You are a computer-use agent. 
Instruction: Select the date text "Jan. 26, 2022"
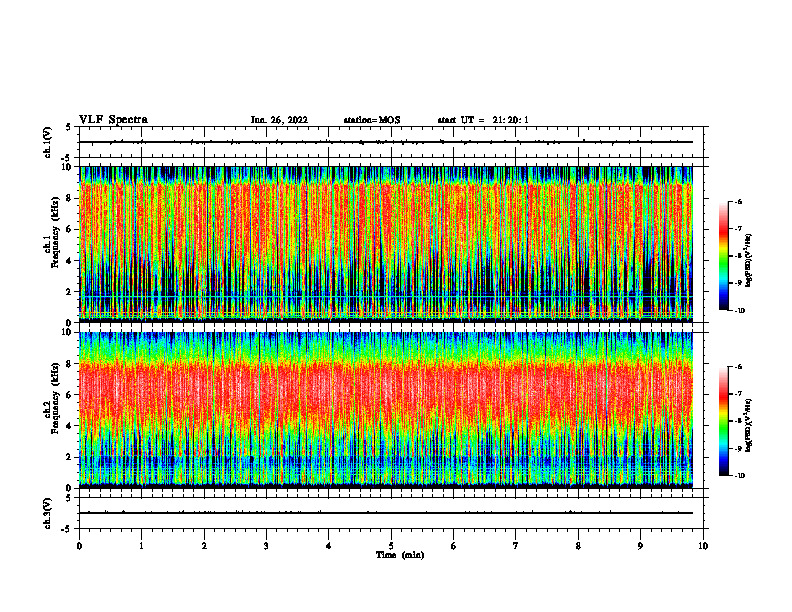(x=279, y=120)
